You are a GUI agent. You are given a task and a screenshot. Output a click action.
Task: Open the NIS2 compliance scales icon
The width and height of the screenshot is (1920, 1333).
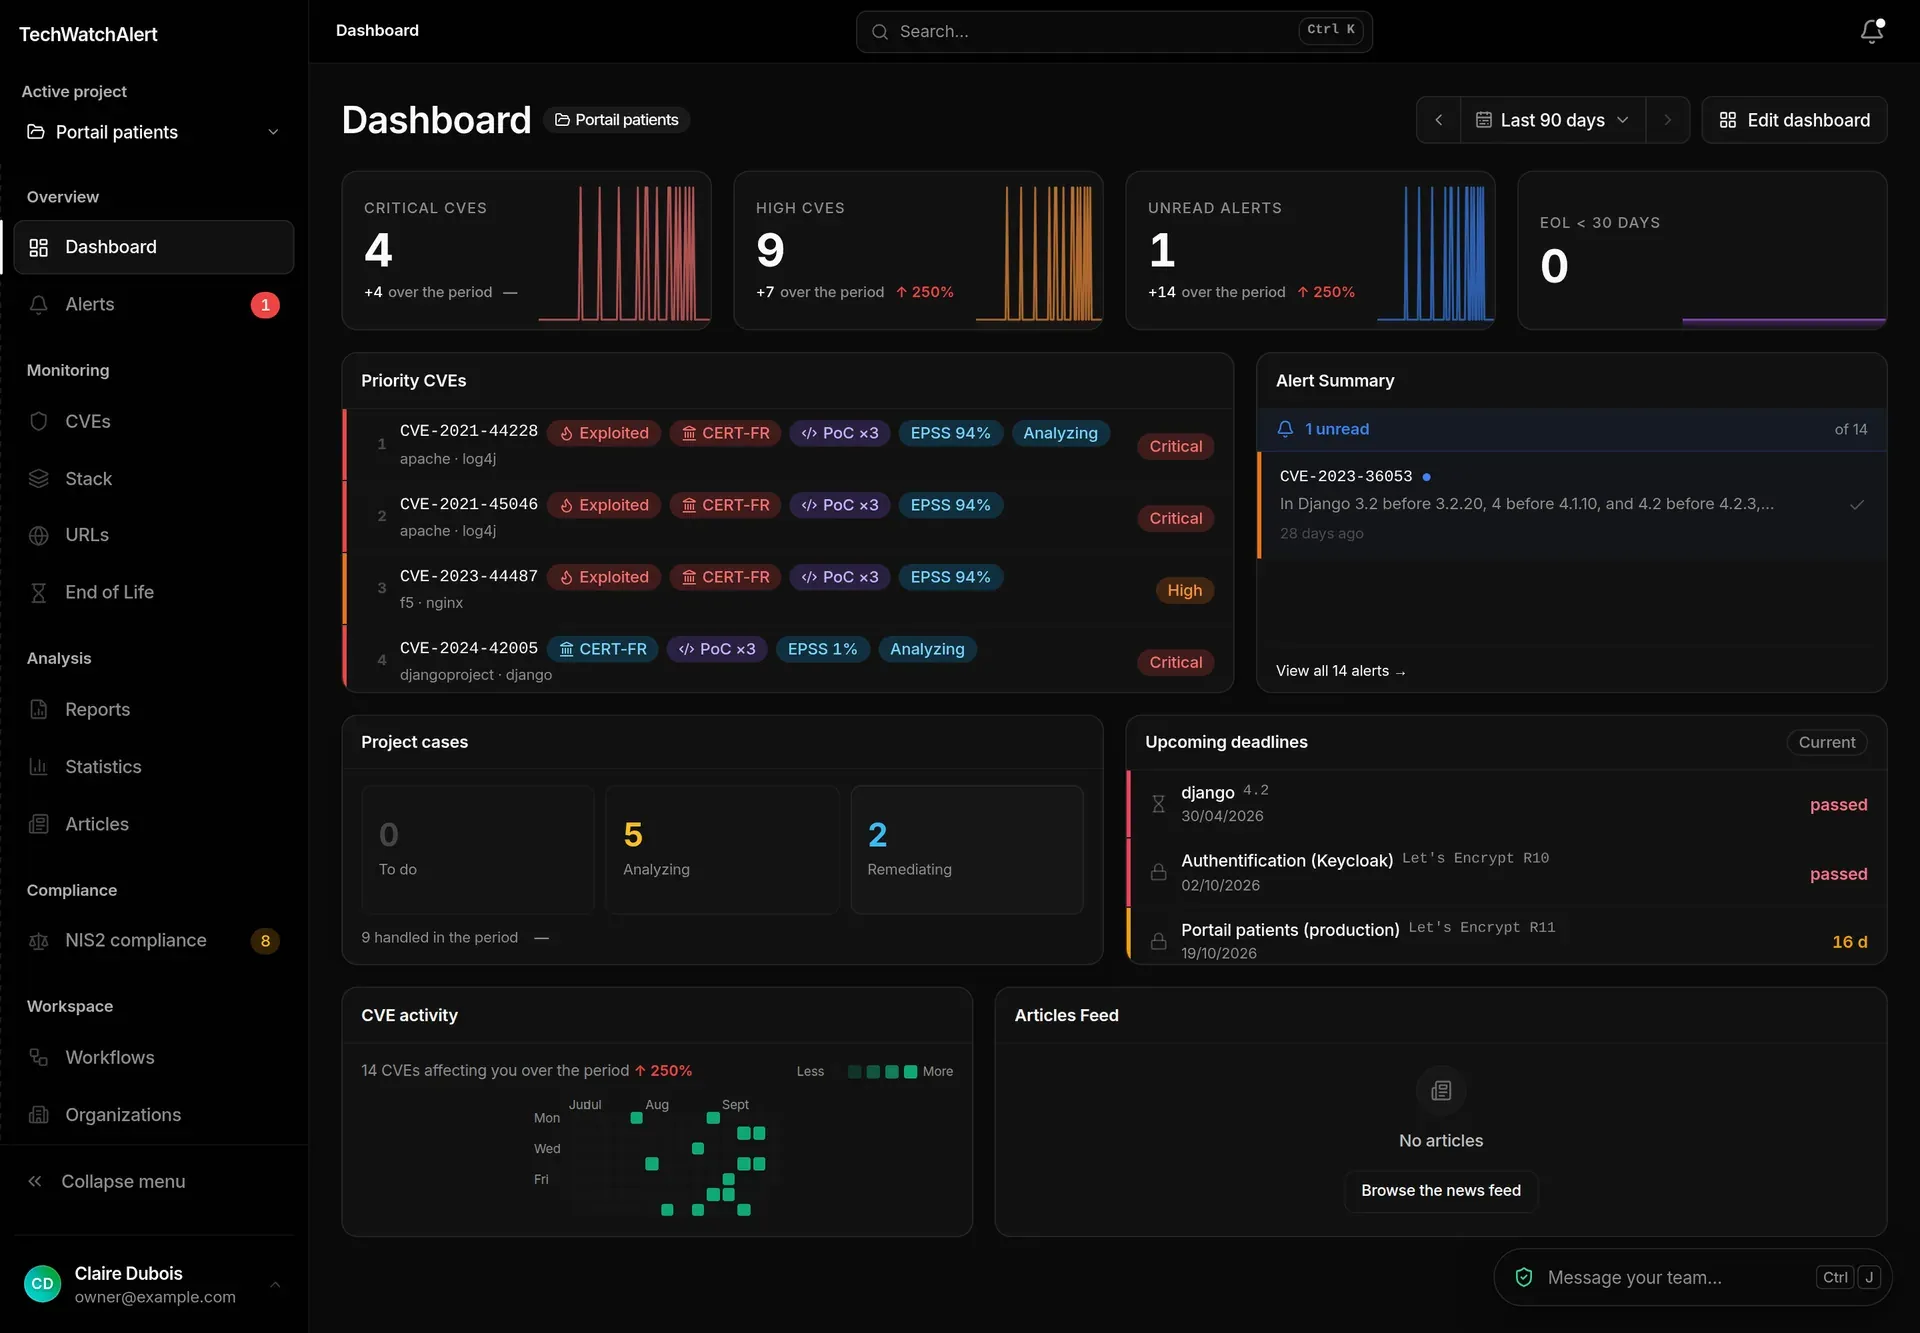pyautogui.click(x=39, y=941)
